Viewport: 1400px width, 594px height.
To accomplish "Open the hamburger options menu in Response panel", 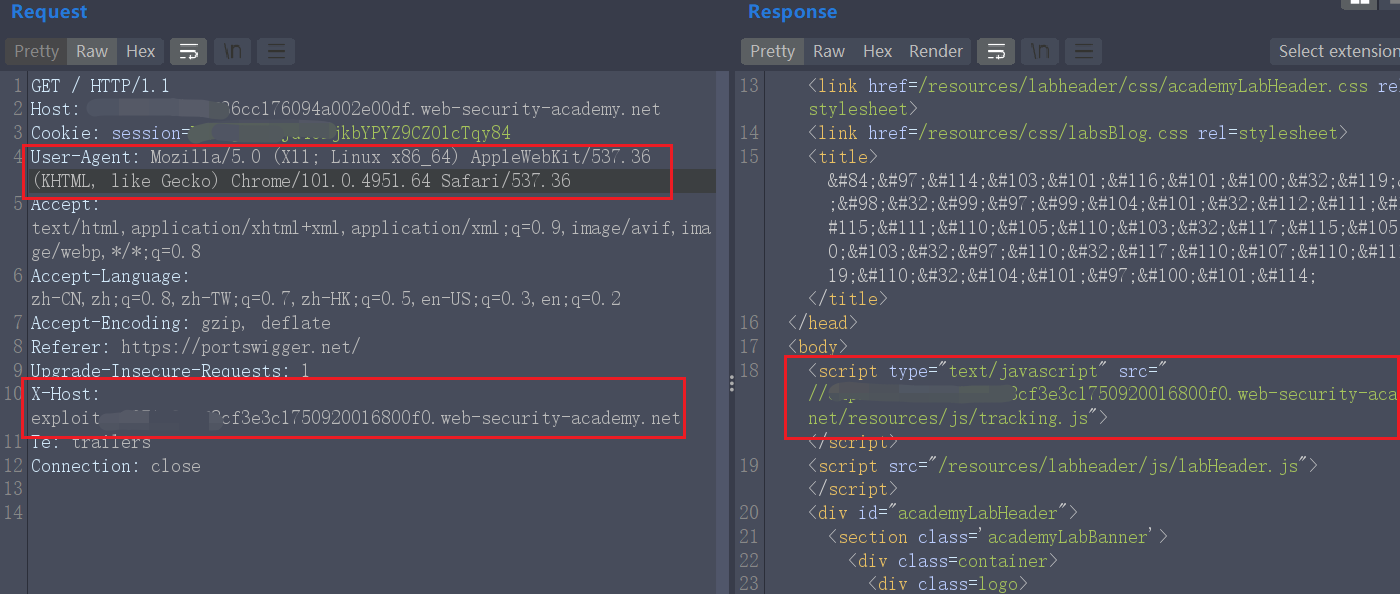I will (x=1083, y=51).
